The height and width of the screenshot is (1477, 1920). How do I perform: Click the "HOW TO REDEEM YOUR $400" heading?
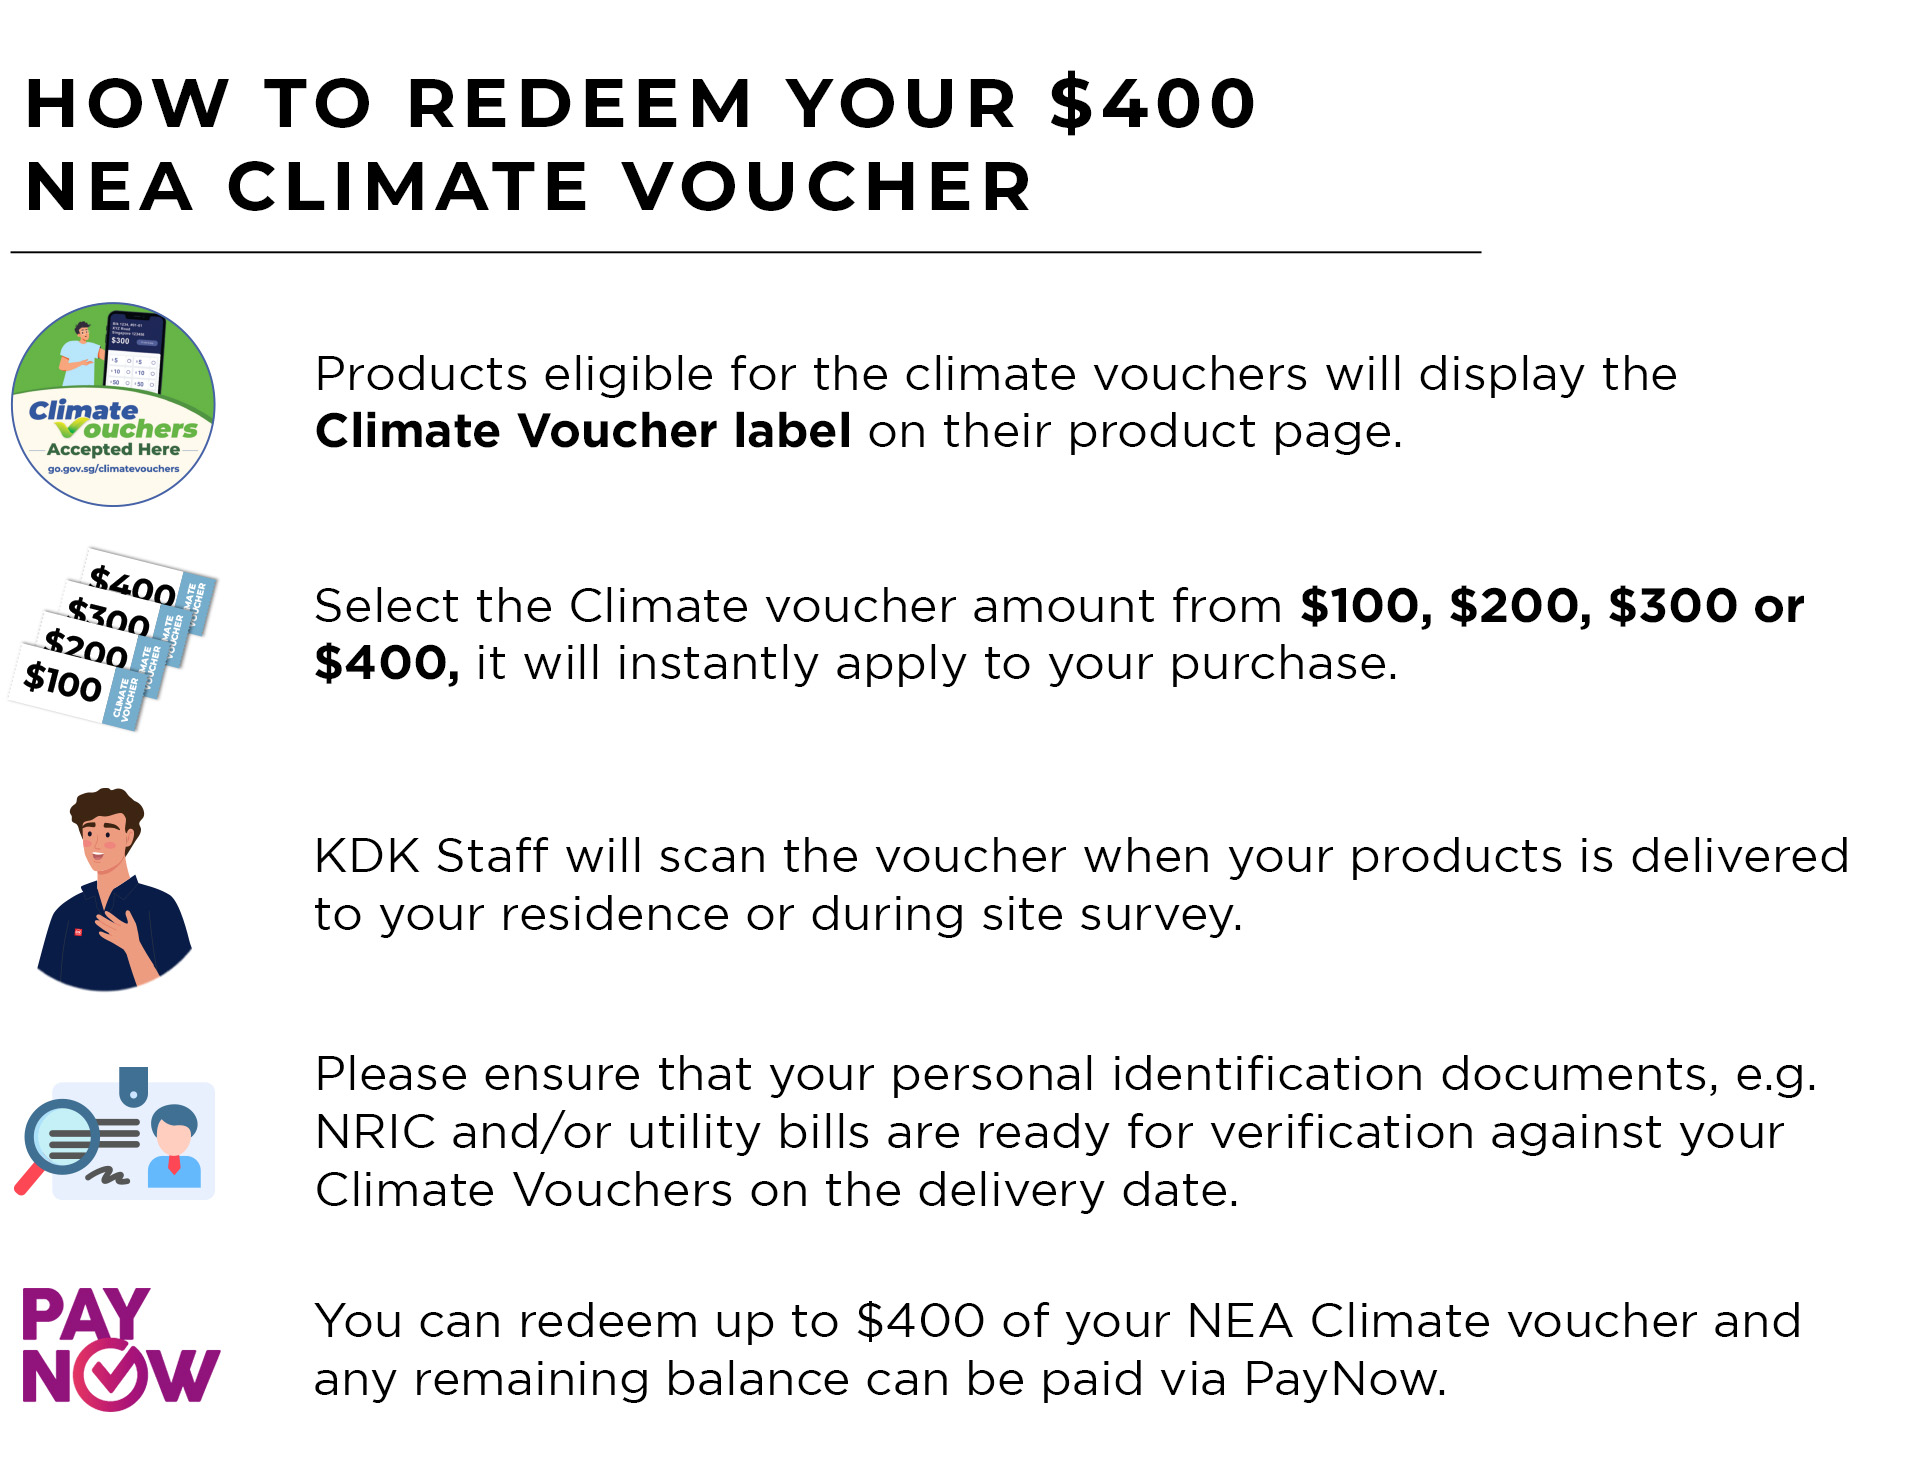(x=640, y=103)
